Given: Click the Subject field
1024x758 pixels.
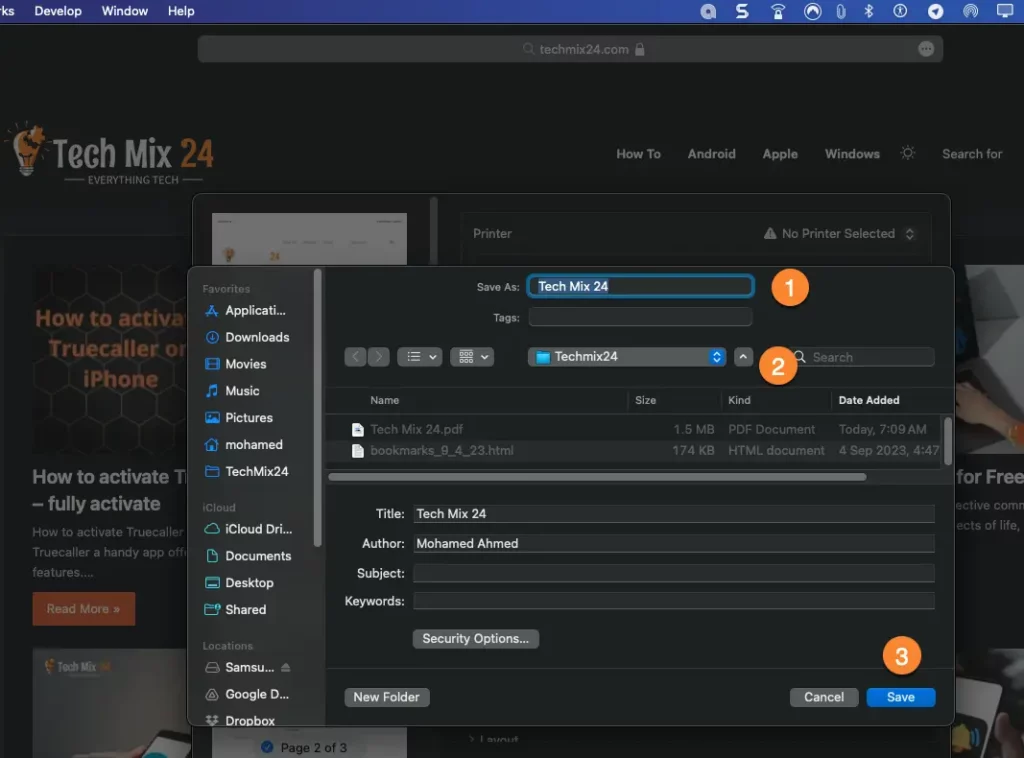Looking at the screenshot, I should tap(673, 573).
